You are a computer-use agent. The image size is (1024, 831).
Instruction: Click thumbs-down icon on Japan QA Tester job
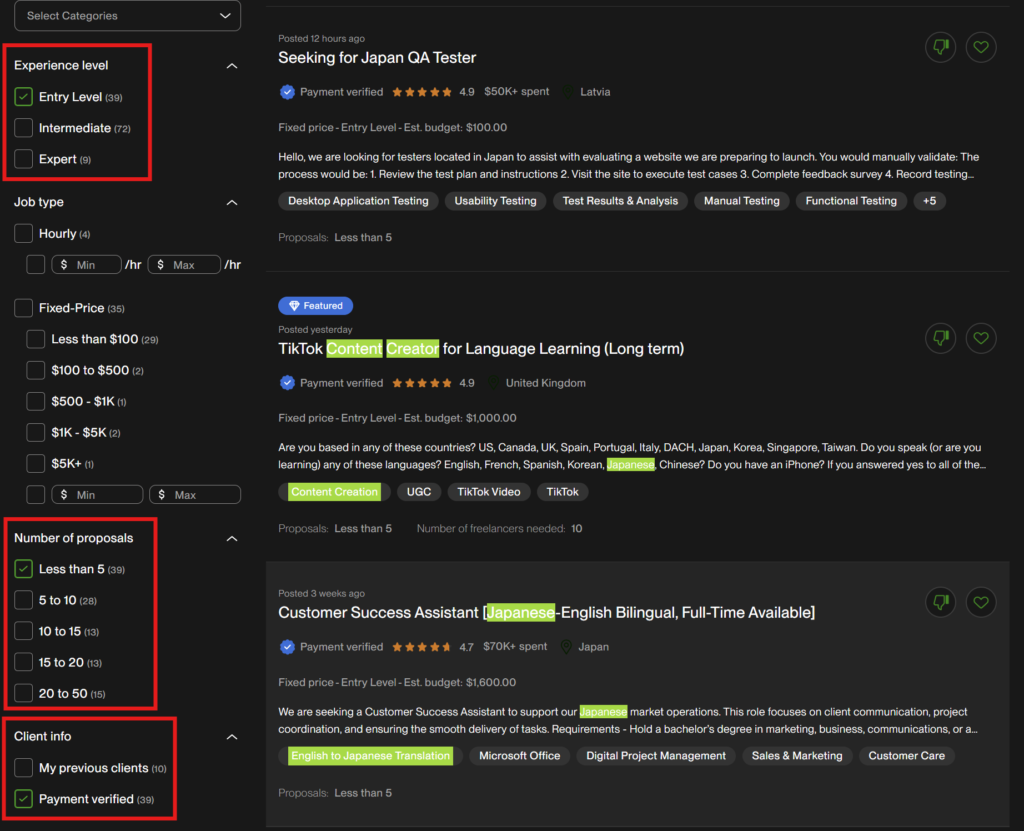(940, 47)
